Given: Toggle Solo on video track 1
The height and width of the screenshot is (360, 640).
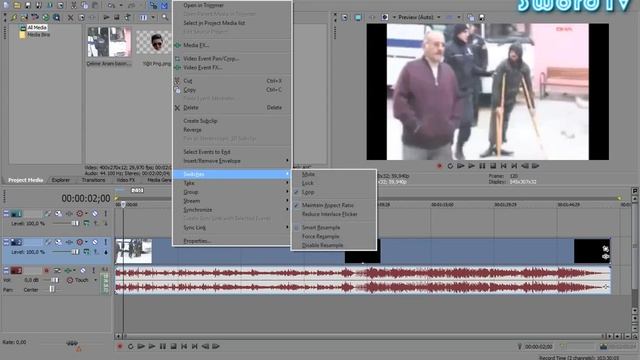Looking at the screenshot, I should click(105, 213).
